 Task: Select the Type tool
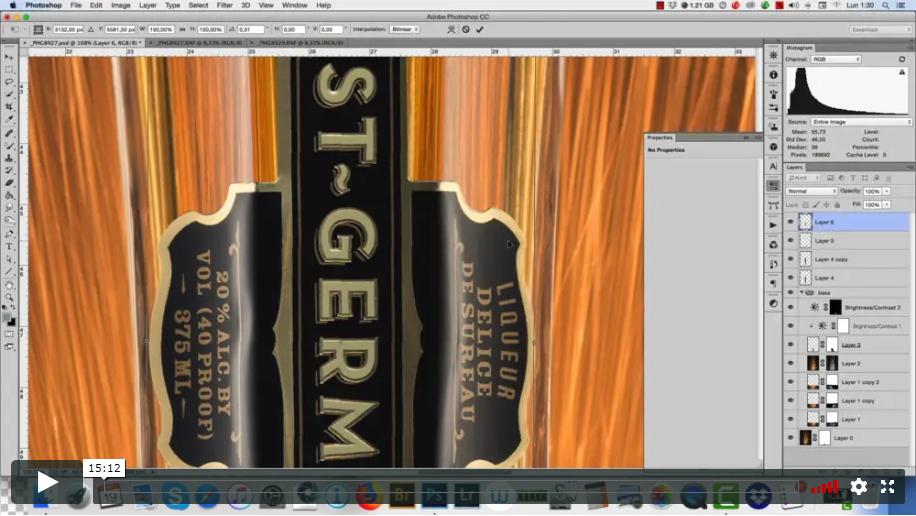click(9, 247)
